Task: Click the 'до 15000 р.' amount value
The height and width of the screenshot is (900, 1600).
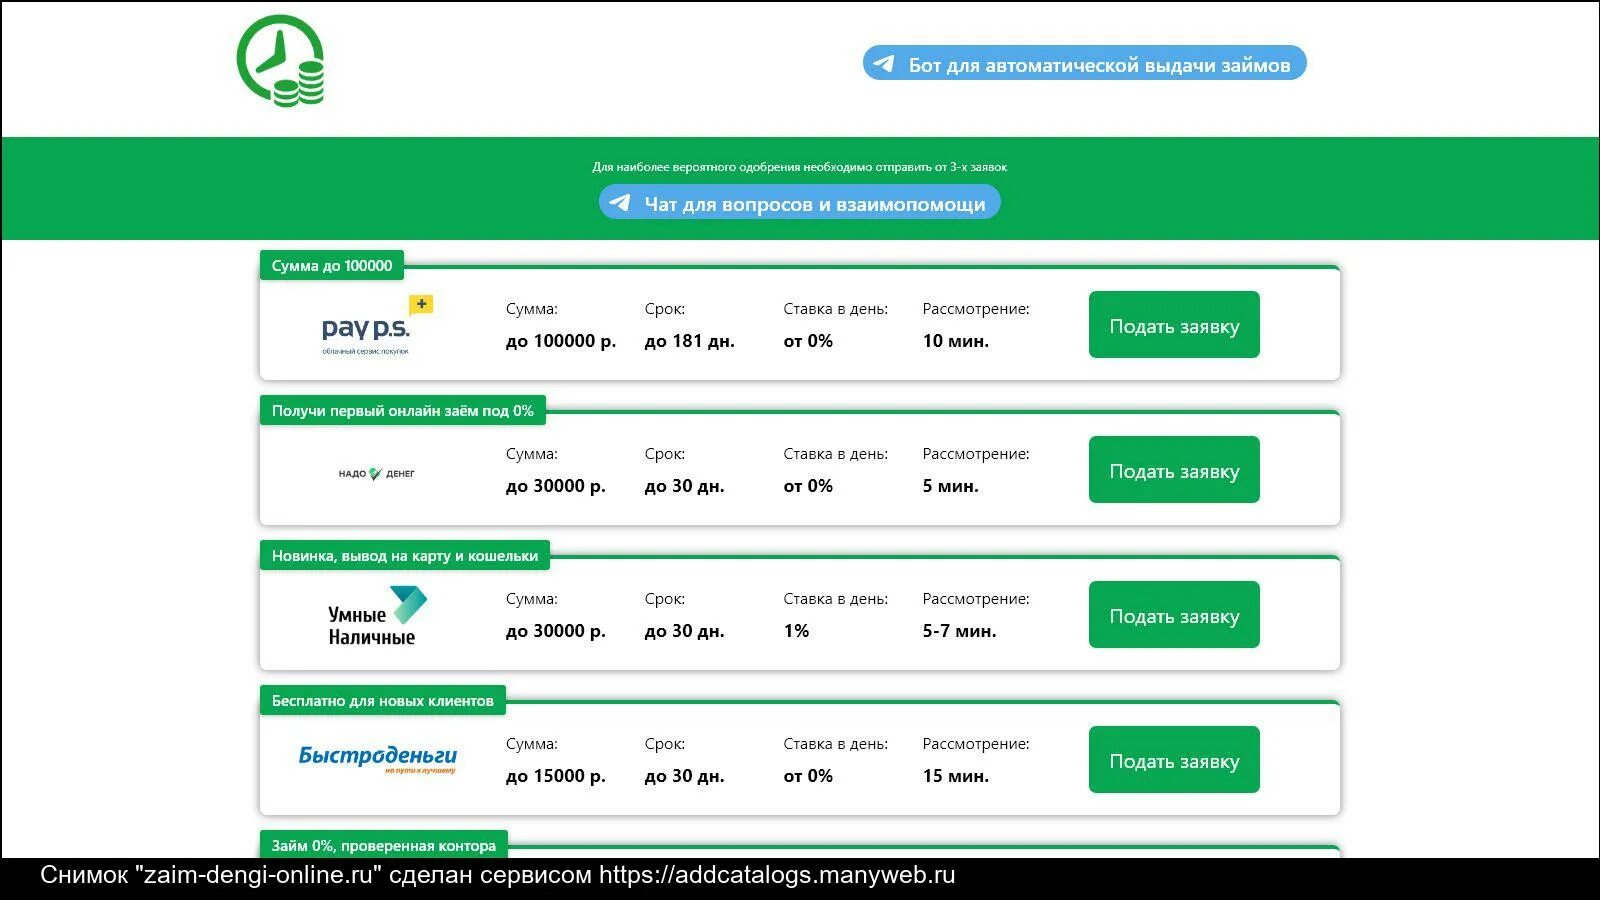Action: [556, 776]
